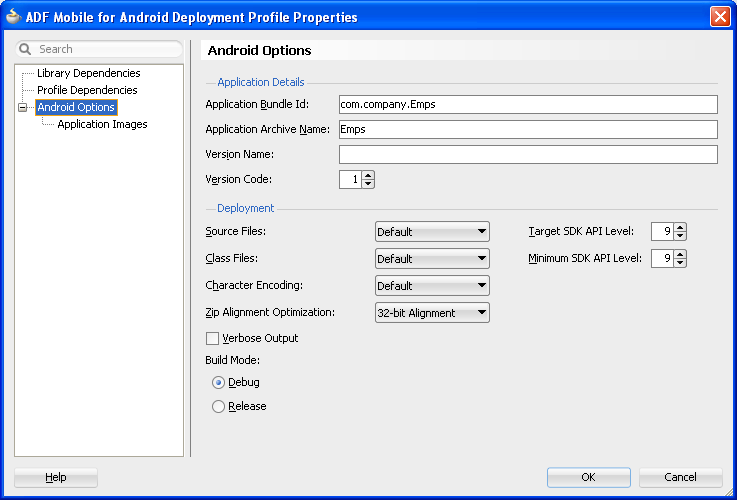Decrease the Minimum SDK API Level

point(680,262)
